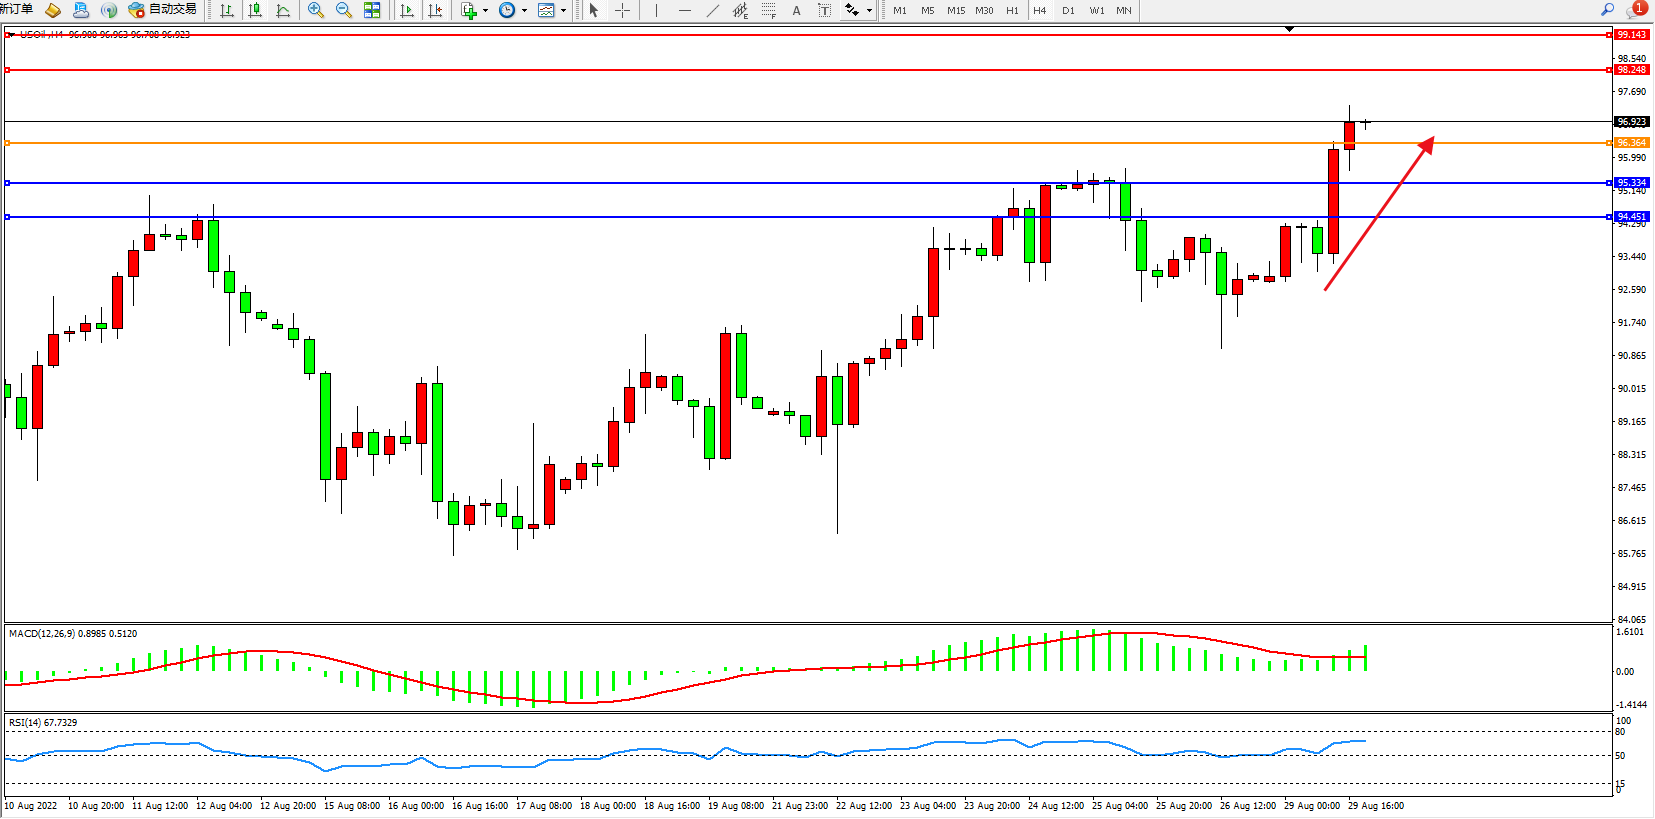Select the horizontal line drawing tool

click(684, 10)
